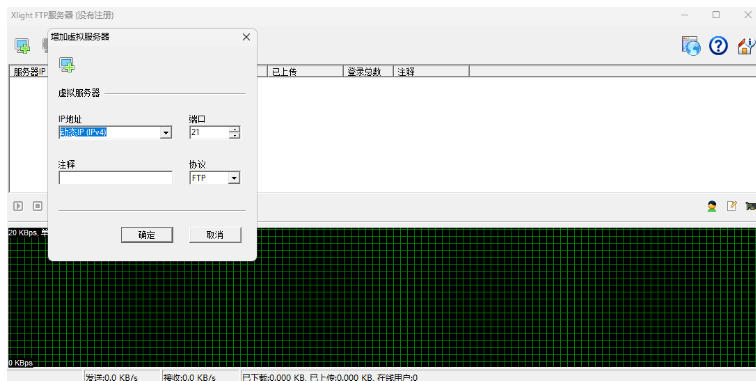This screenshot has width=756, height=381.
Task: Increase the 端口 port value
Action: pos(234,129)
